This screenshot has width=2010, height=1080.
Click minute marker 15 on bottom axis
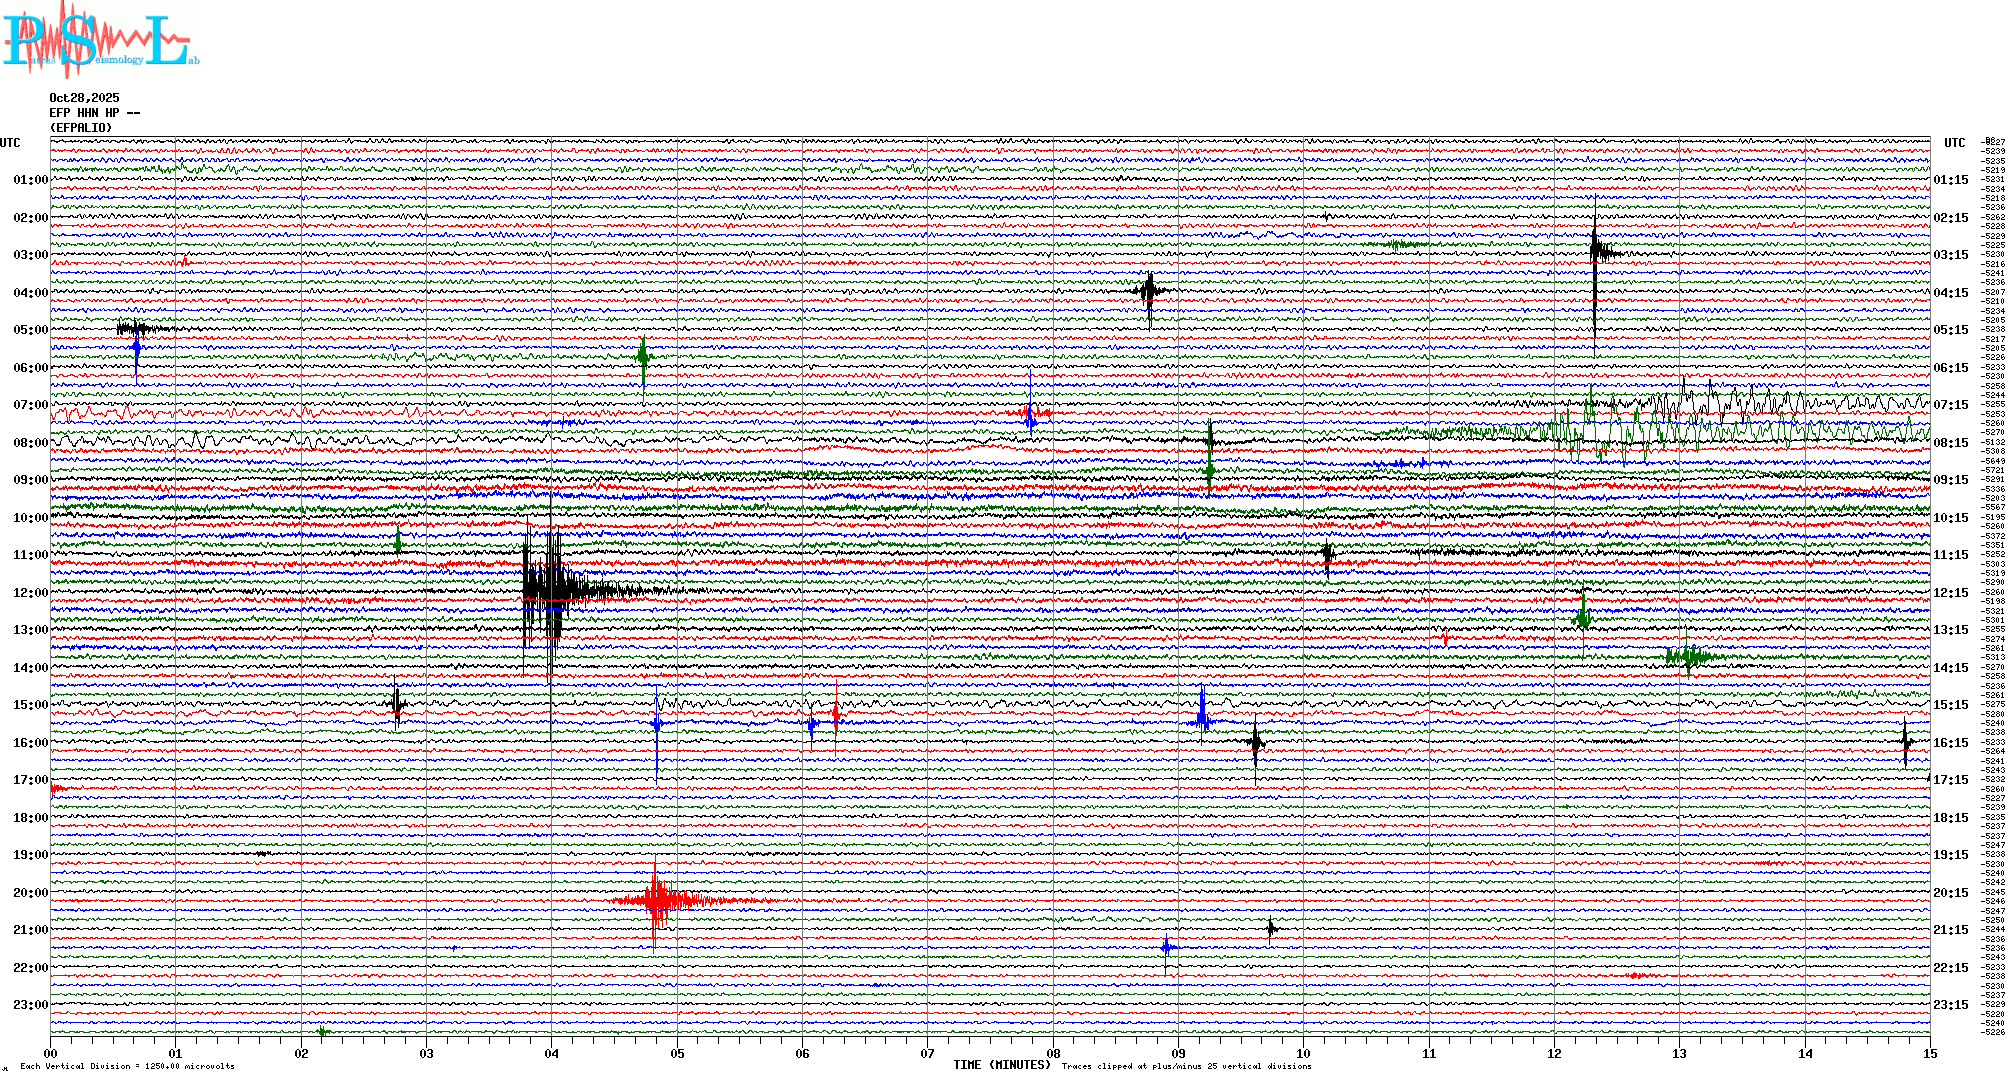[x=1929, y=1053]
